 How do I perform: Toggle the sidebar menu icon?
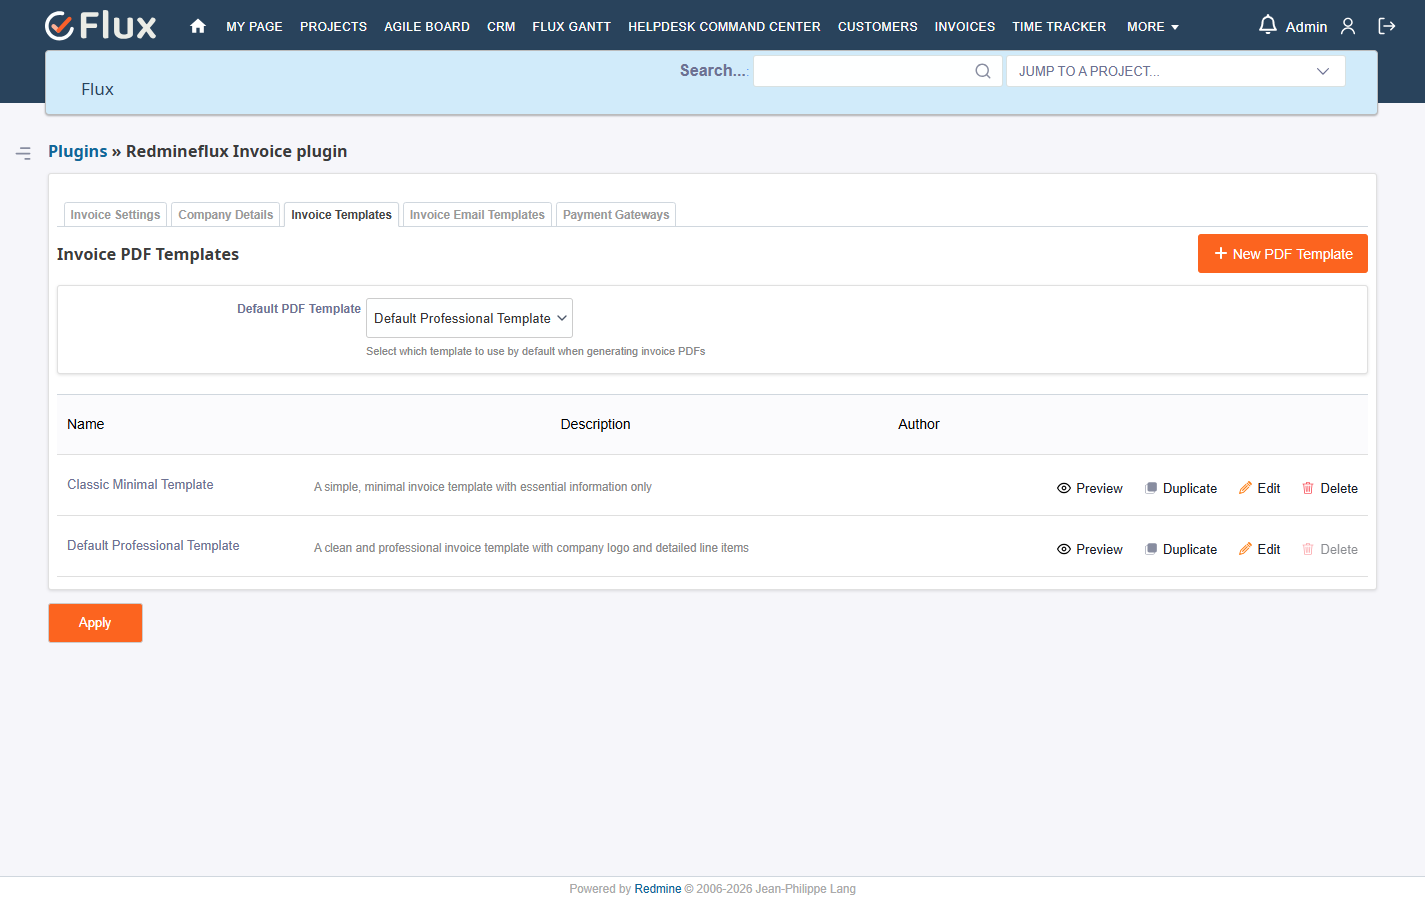click(x=23, y=153)
